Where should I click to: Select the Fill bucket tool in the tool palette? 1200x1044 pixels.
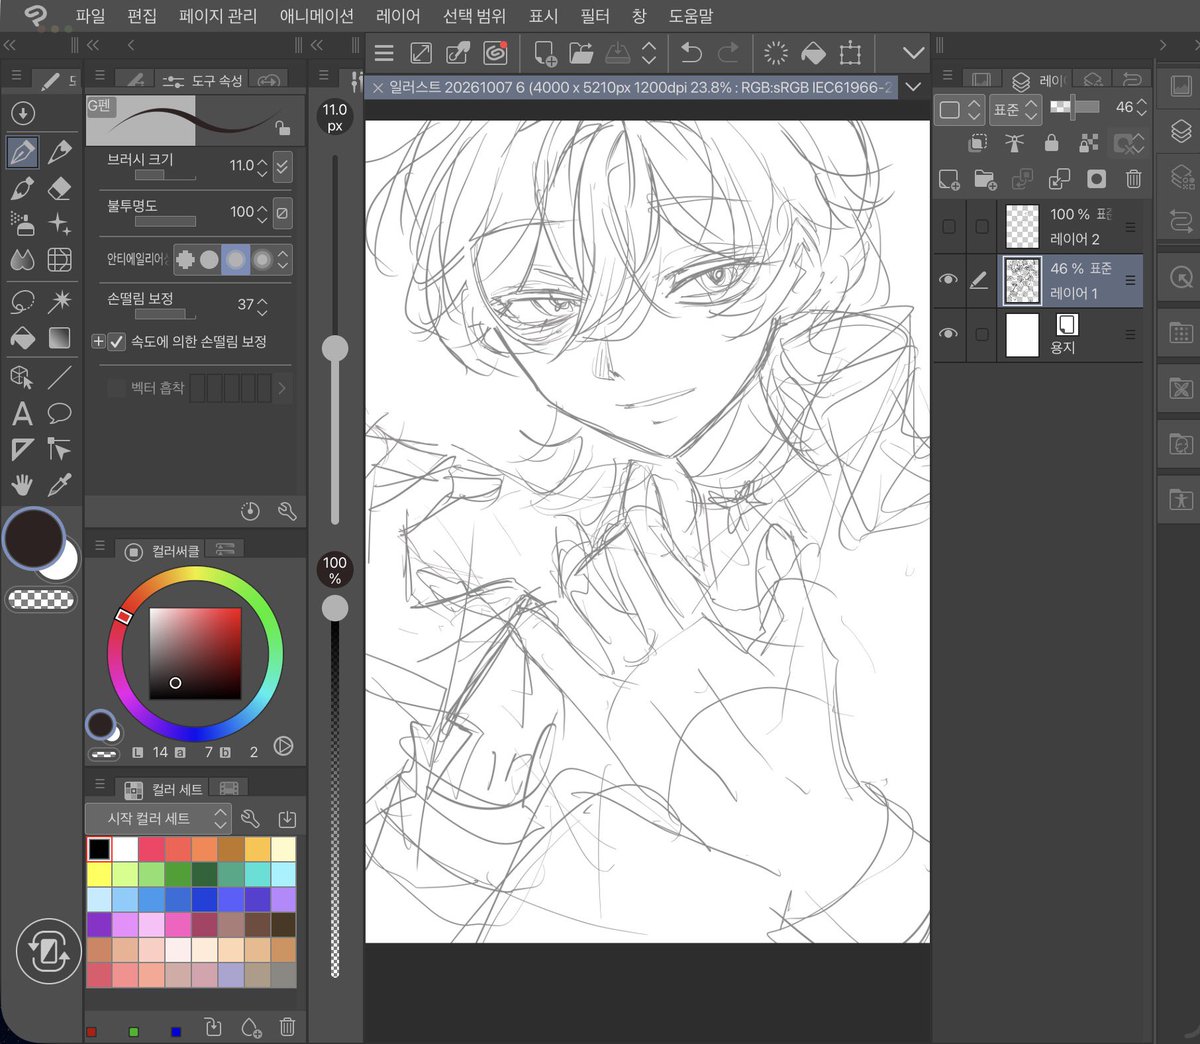coord(22,338)
